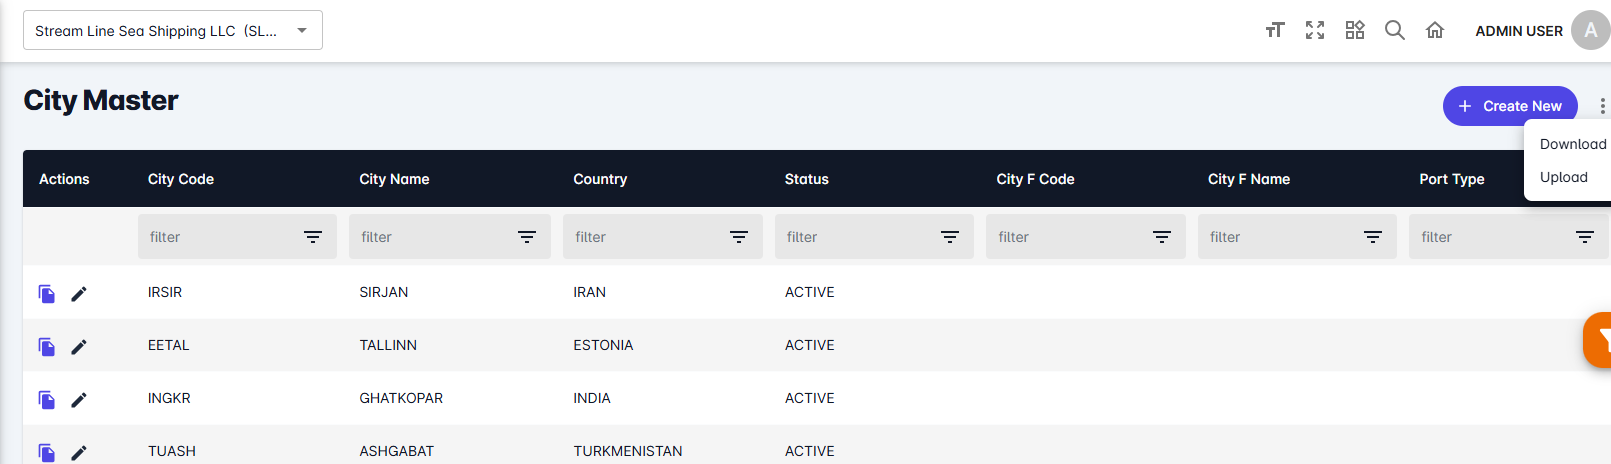The width and height of the screenshot is (1611, 464).
Task: Toggle fullscreen mode icon
Action: tap(1315, 30)
